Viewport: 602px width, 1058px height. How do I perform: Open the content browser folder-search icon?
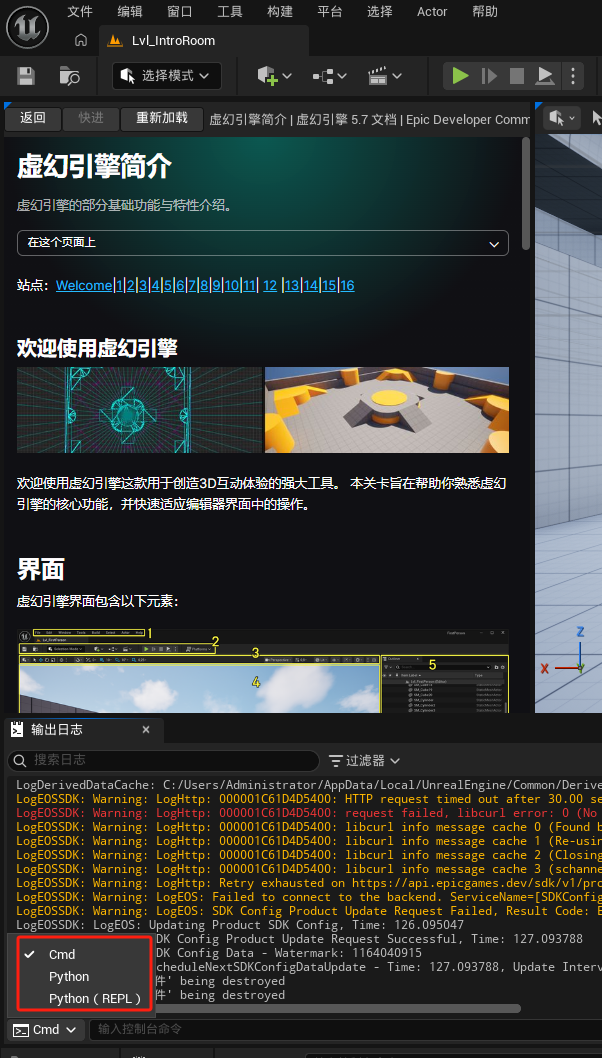(69, 76)
